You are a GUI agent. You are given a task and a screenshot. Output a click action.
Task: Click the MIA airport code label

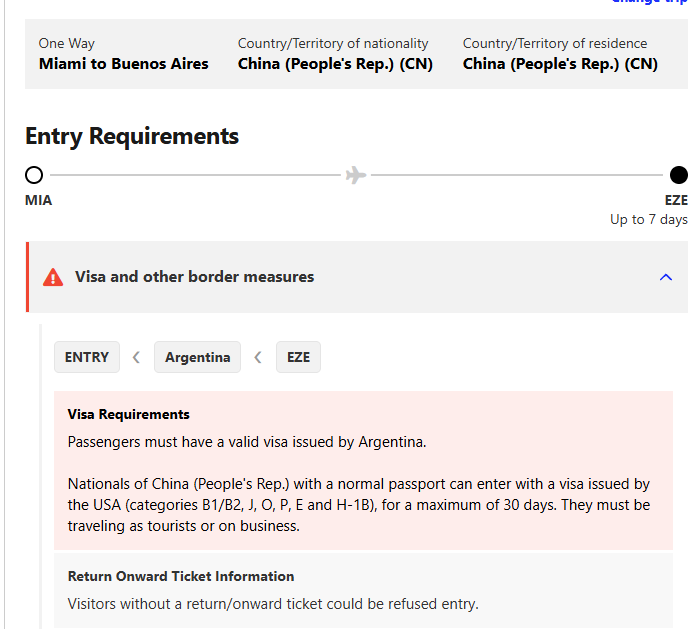click(38, 200)
